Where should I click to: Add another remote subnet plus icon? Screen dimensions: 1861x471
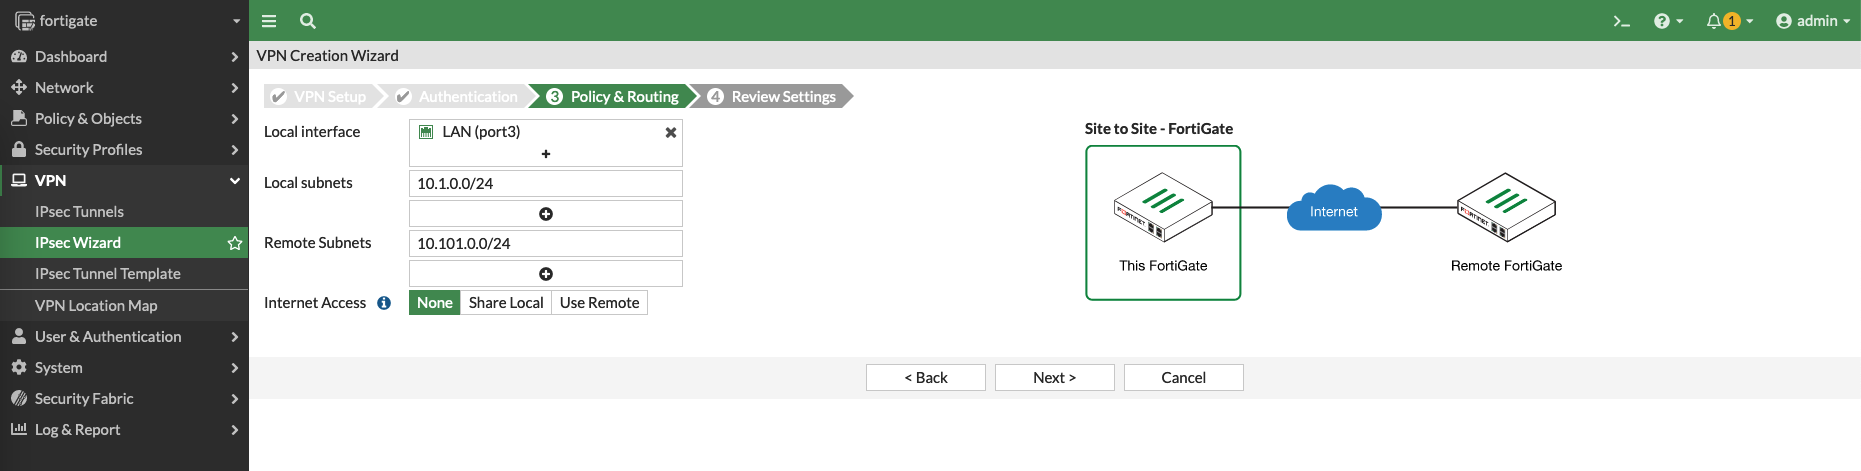[546, 274]
